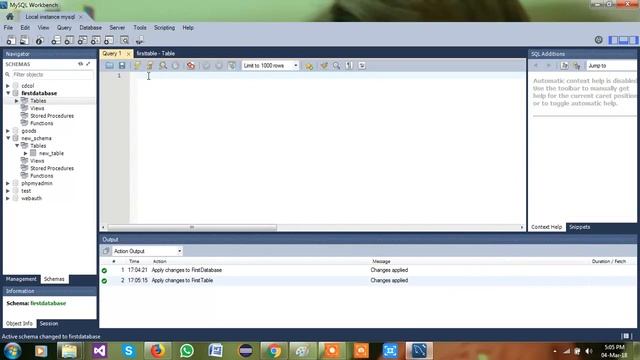Switch to the Snippets tab
The height and width of the screenshot is (360, 640).
(x=580, y=227)
